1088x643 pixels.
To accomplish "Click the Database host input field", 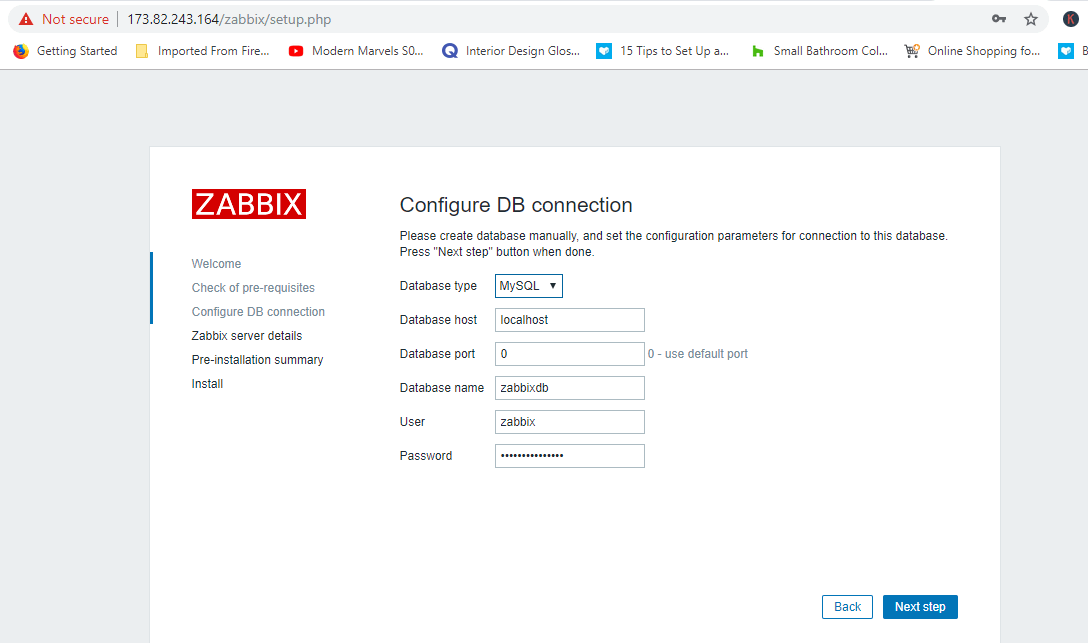I will pyautogui.click(x=570, y=320).
